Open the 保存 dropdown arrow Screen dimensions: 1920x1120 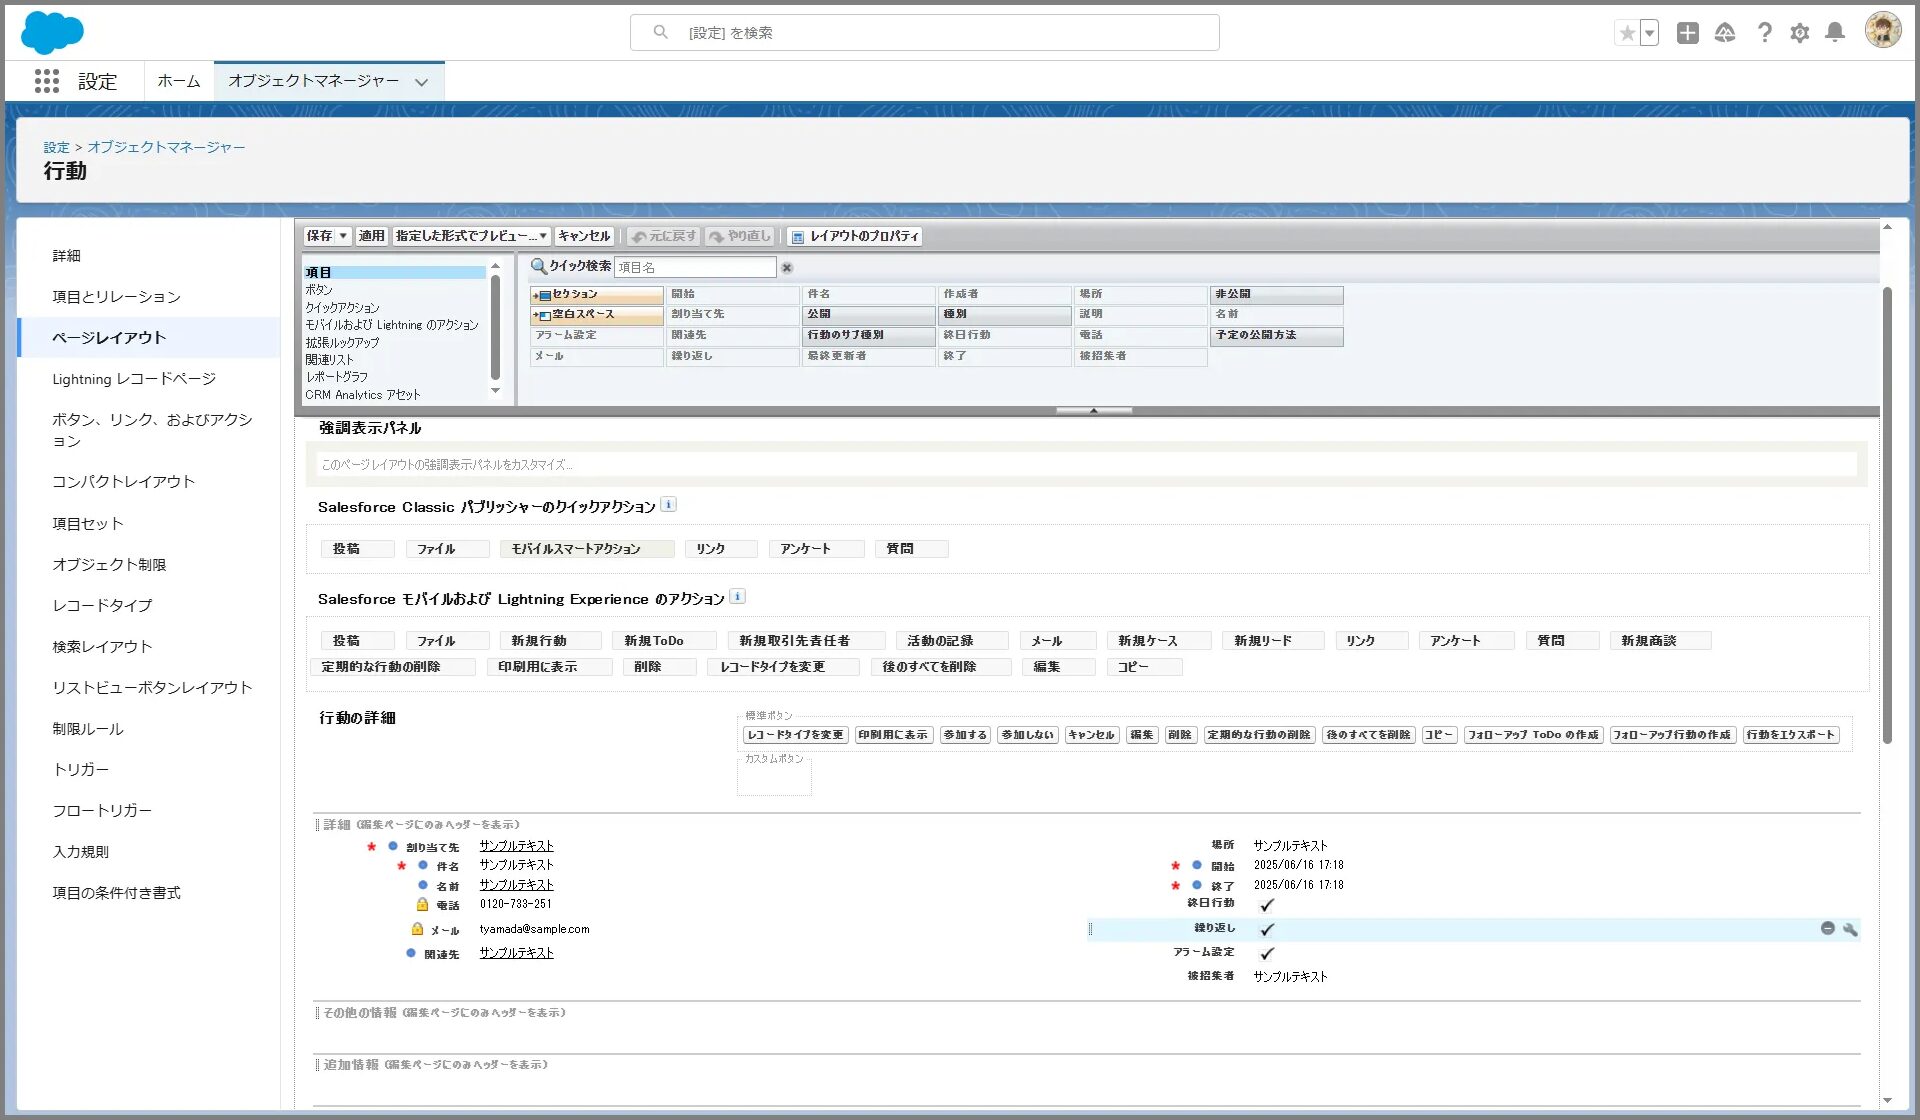[343, 236]
